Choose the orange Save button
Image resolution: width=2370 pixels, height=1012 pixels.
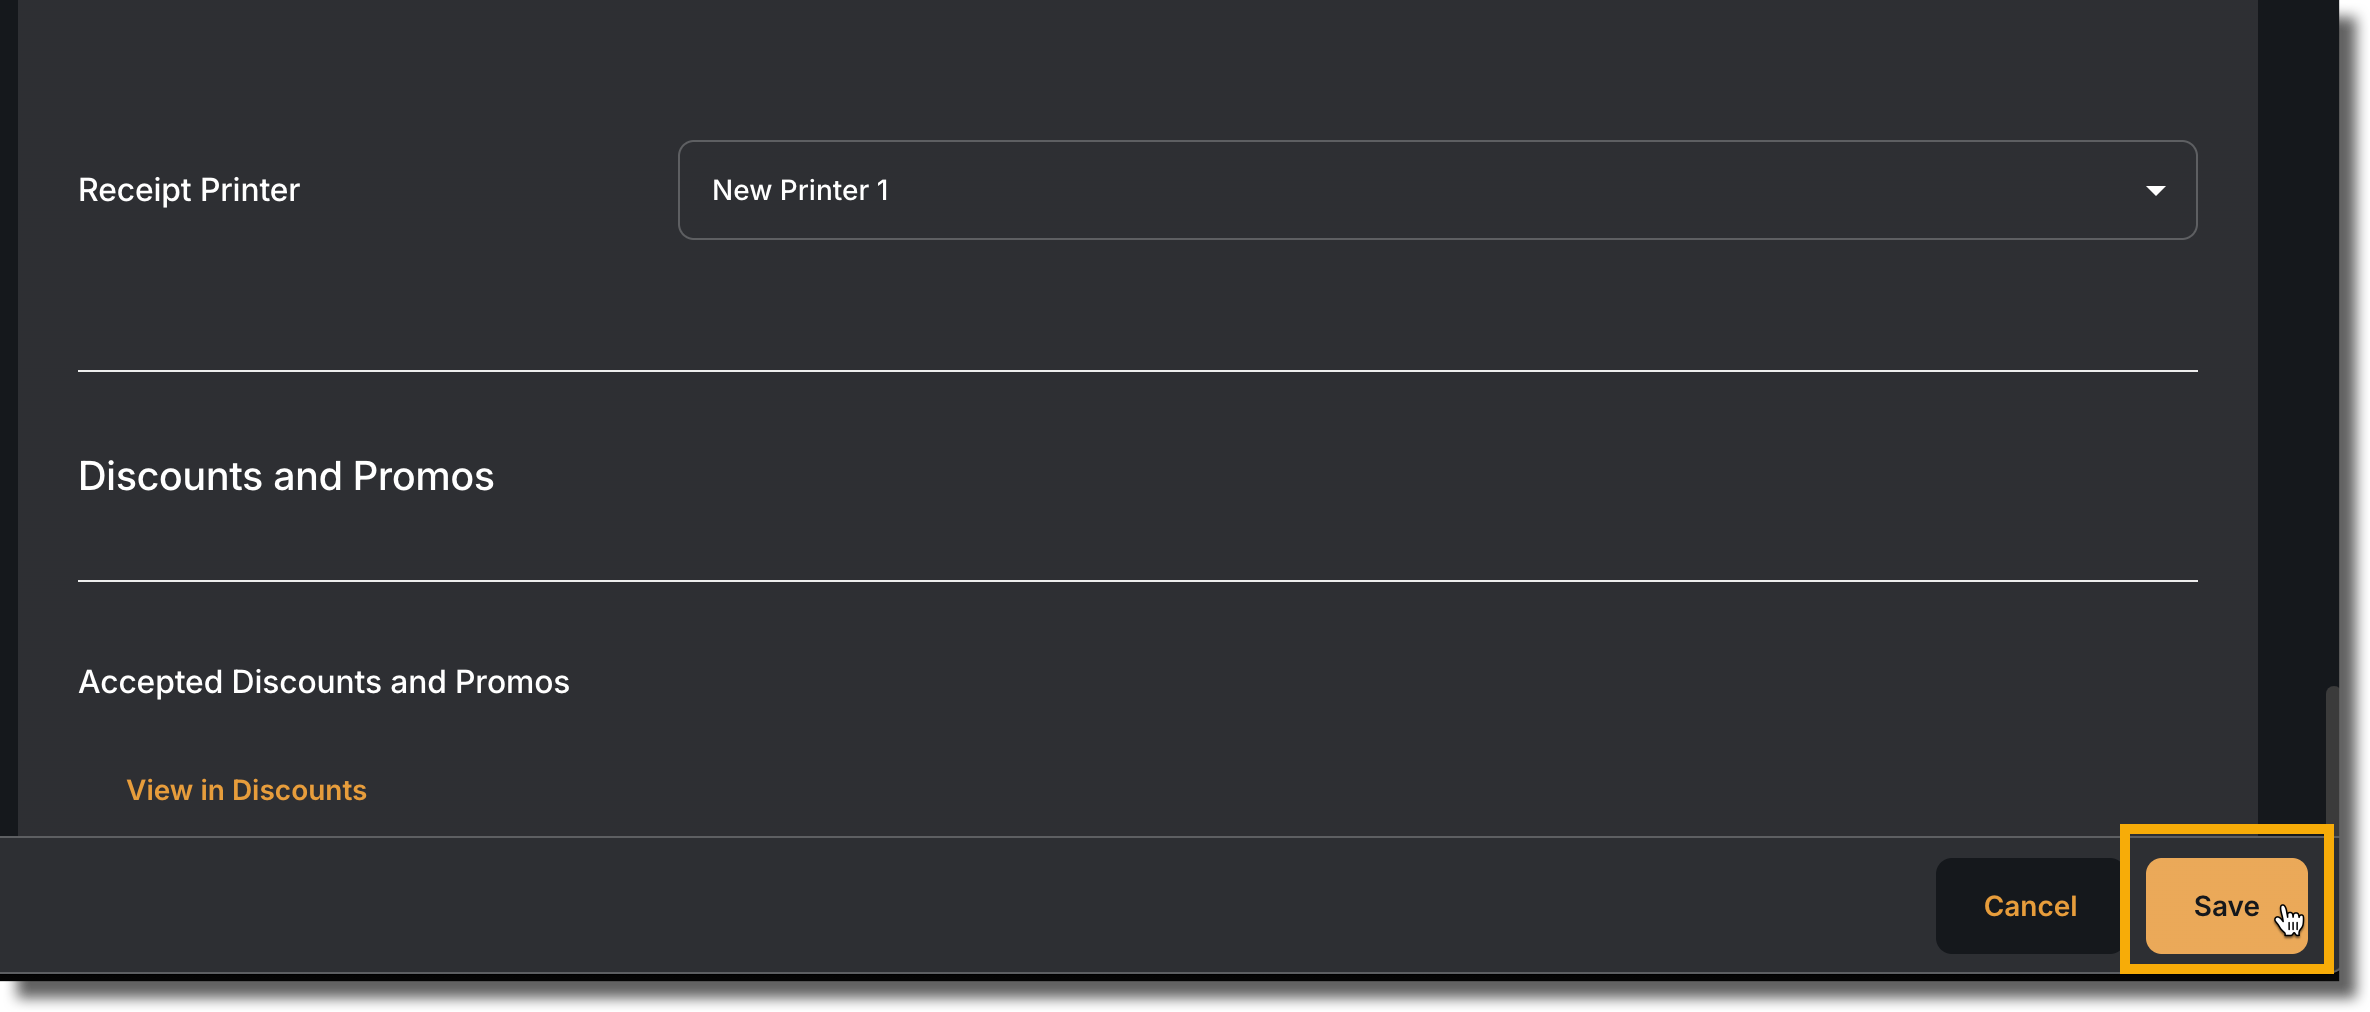(2226, 905)
